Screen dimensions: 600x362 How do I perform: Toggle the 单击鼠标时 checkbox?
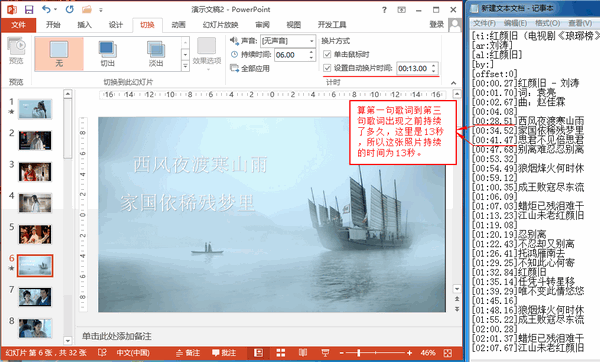(327, 54)
